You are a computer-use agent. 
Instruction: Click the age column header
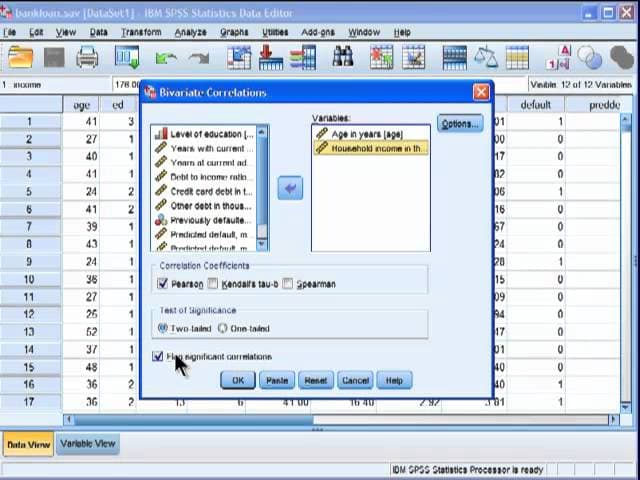tap(81, 105)
